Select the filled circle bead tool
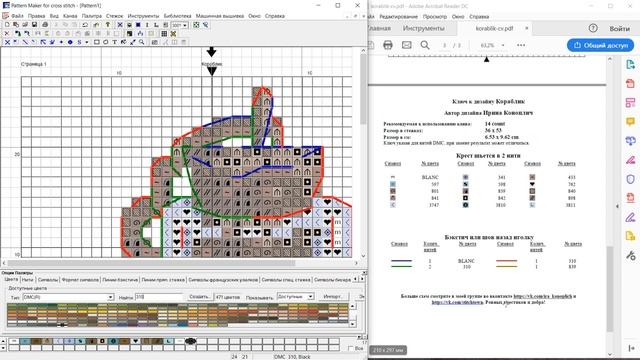Screen dimensions: 640x360 click(x=70, y=42)
